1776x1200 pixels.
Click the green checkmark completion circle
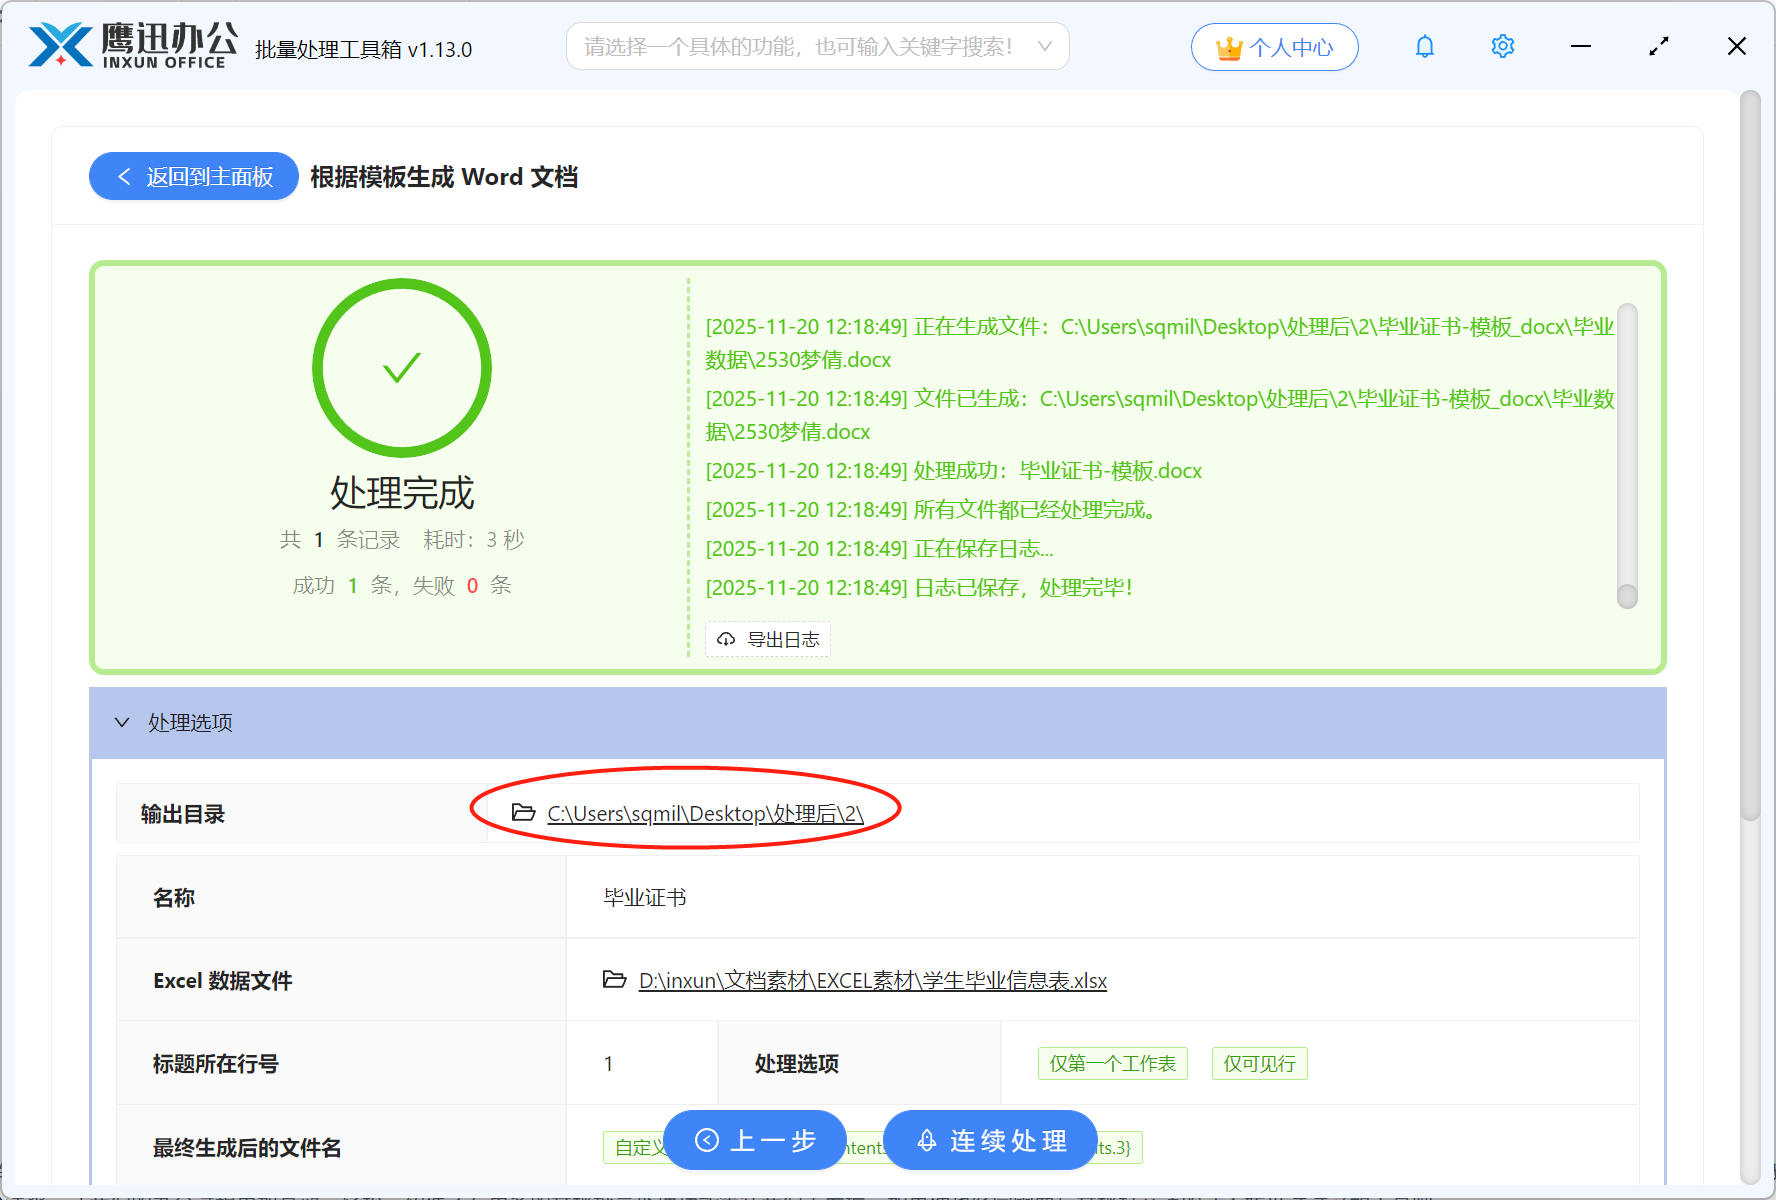(402, 367)
